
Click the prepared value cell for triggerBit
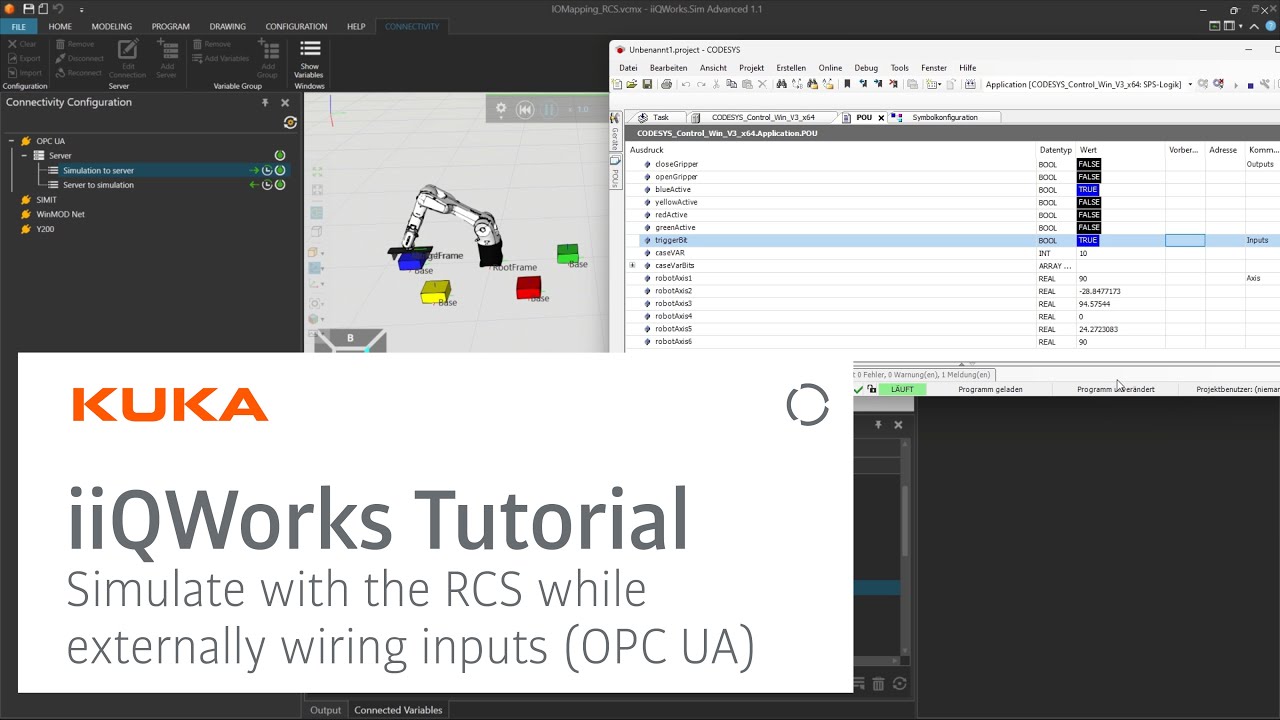(1184, 241)
